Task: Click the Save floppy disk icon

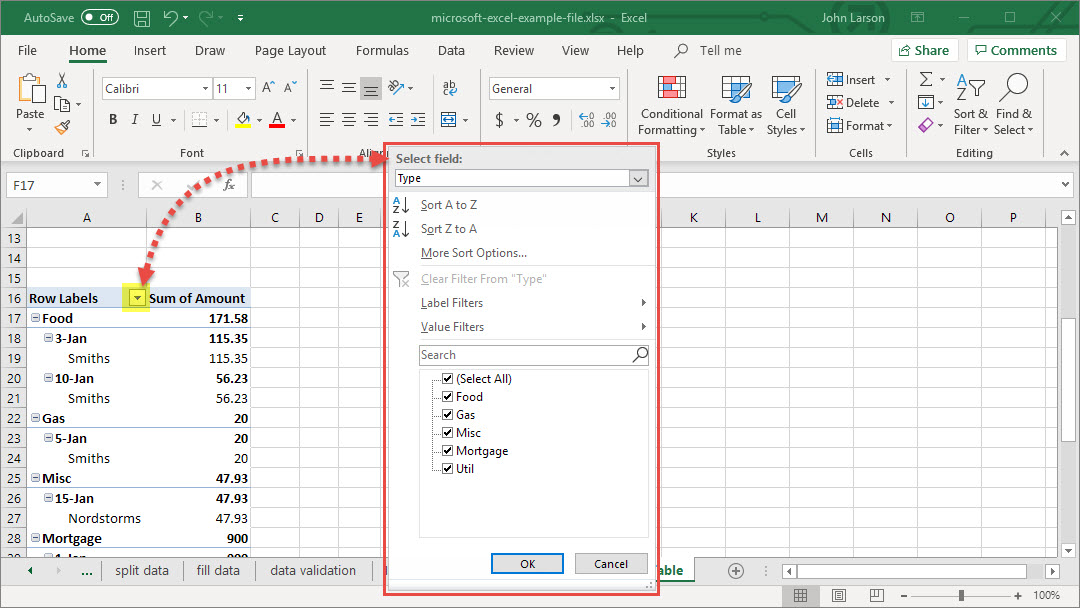Action: (x=142, y=18)
